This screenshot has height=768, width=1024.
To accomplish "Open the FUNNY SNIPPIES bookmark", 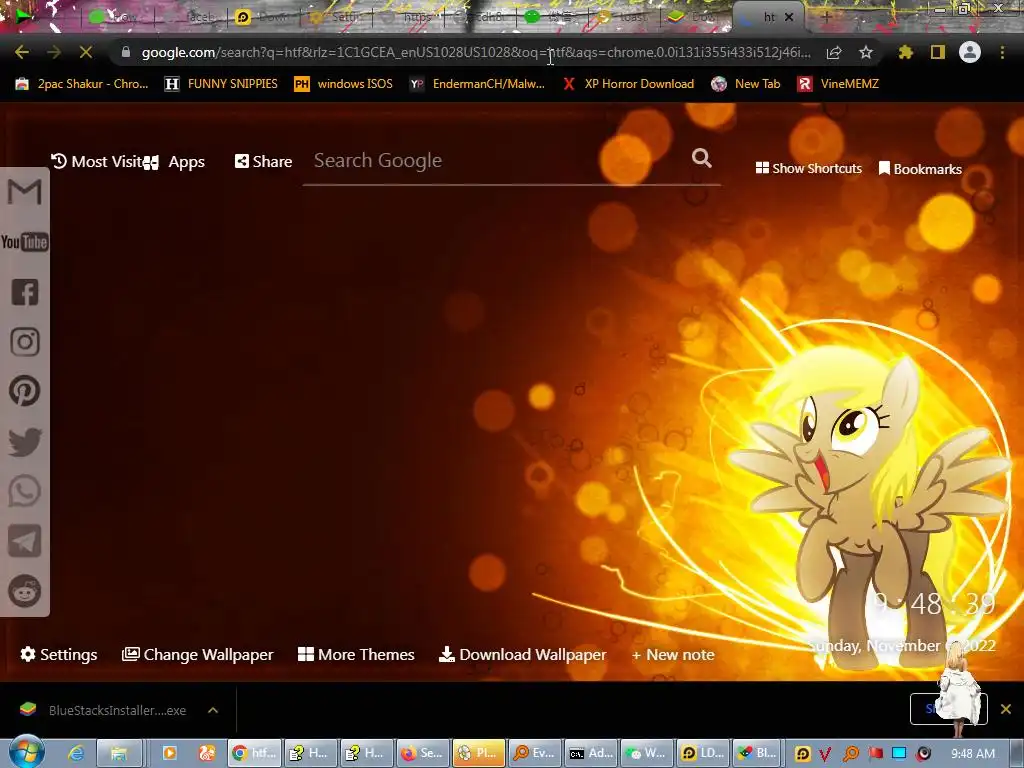I will click(x=221, y=84).
